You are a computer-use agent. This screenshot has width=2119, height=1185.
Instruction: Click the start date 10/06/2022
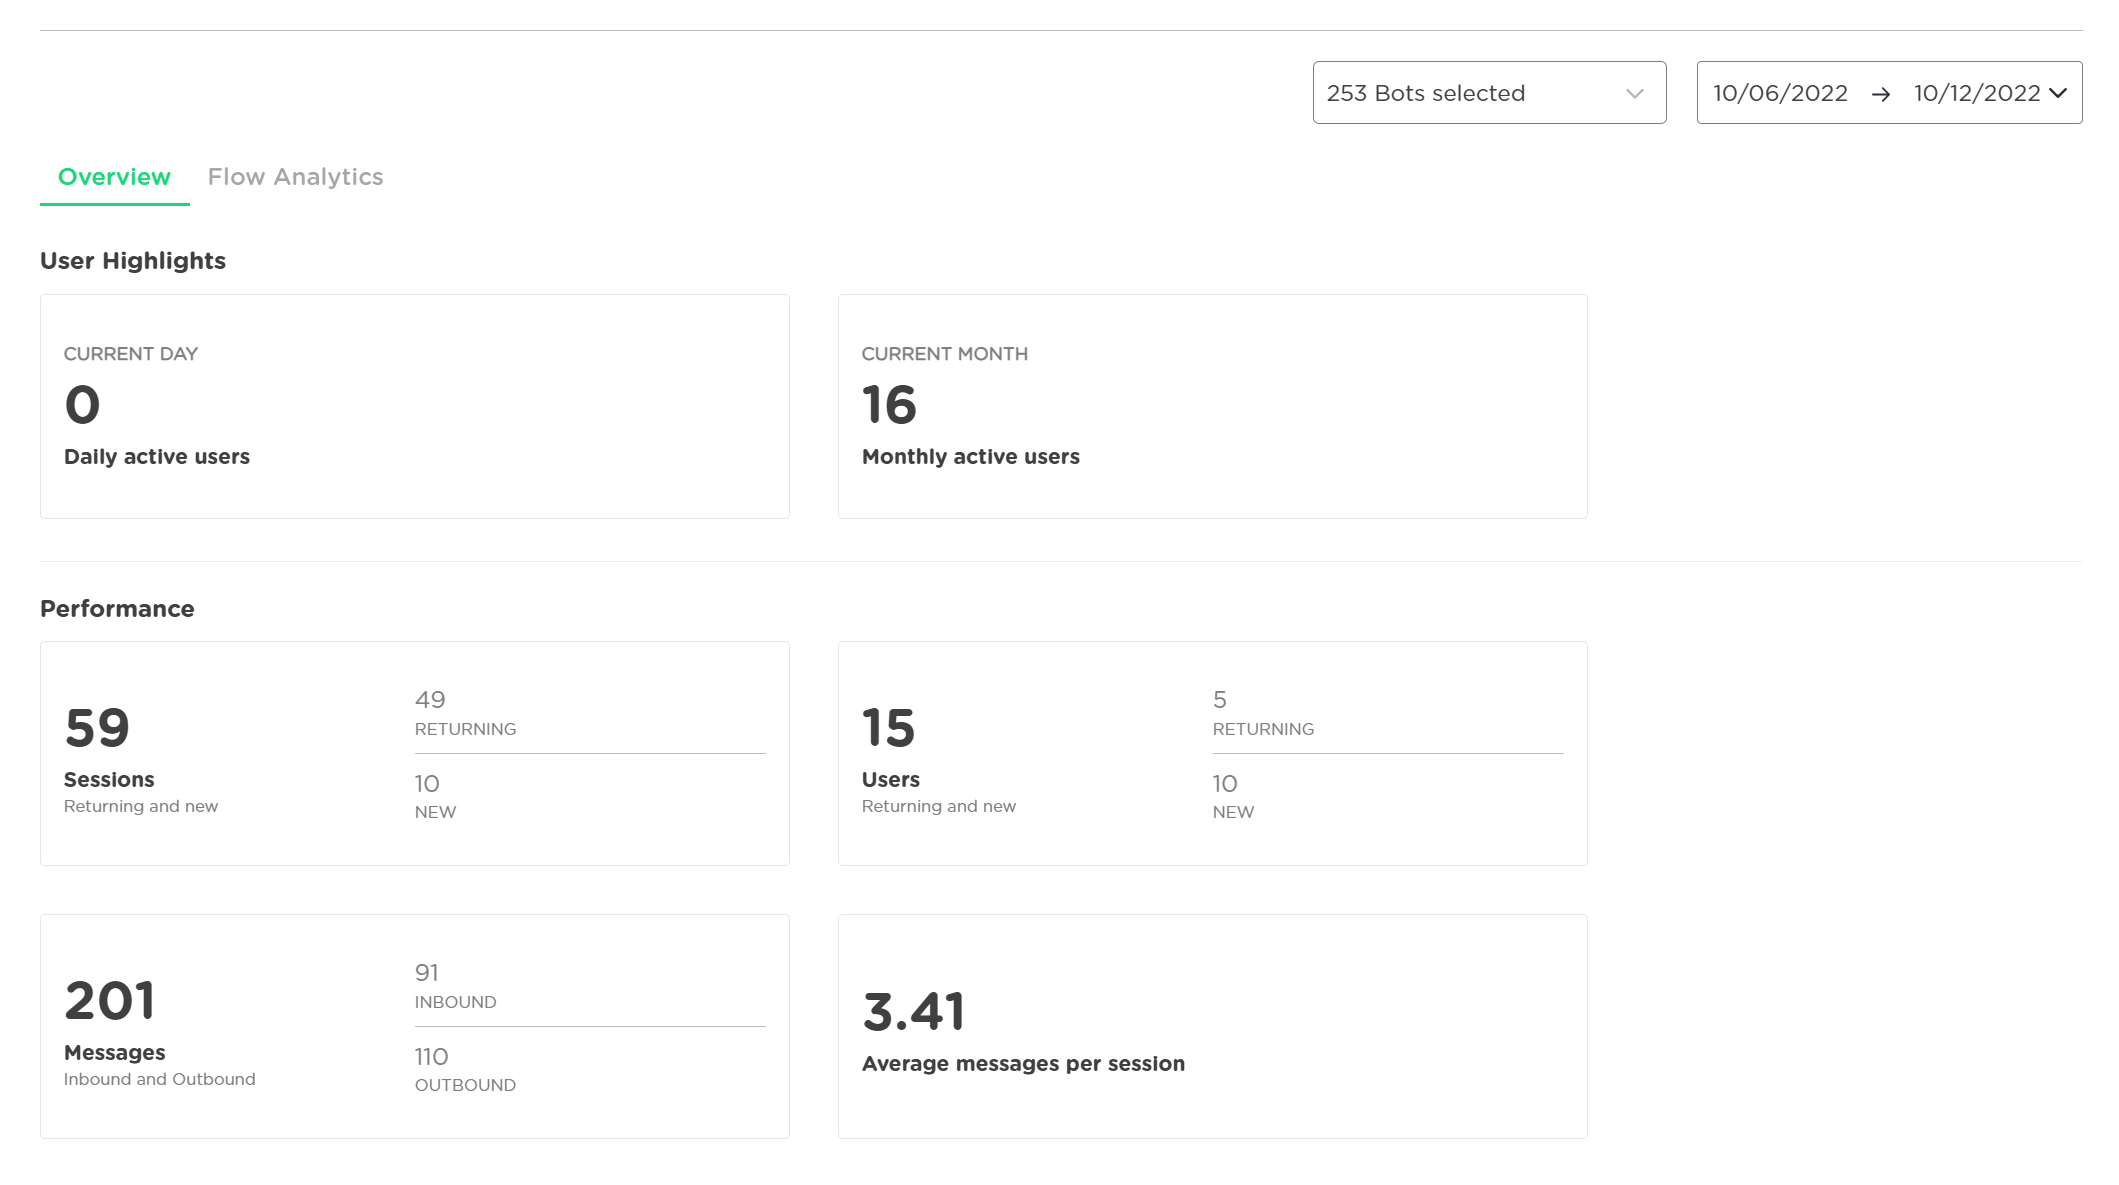pyautogui.click(x=1780, y=93)
